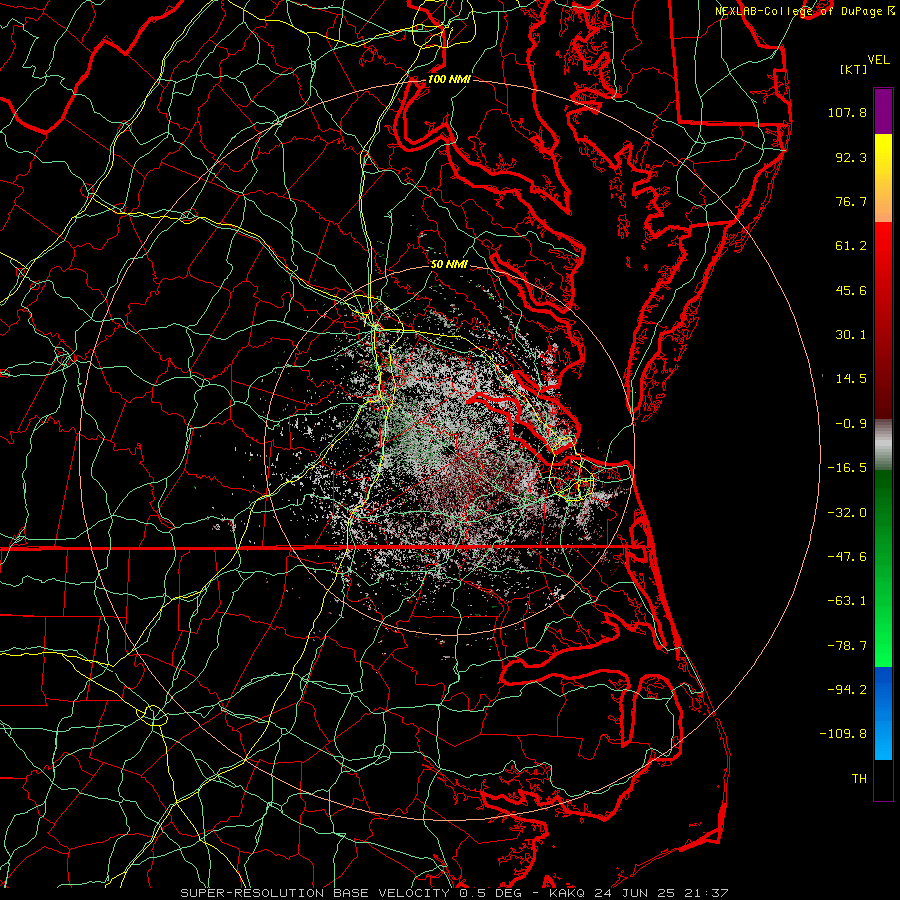
Task: Click the KAKQ radar site identifier
Action: pyautogui.click(x=567, y=893)
